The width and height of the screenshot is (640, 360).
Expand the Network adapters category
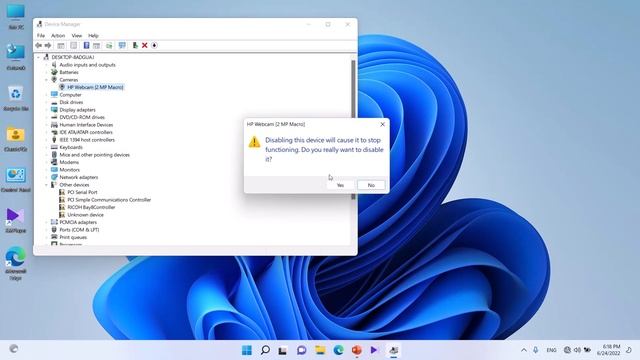[47, 177]
